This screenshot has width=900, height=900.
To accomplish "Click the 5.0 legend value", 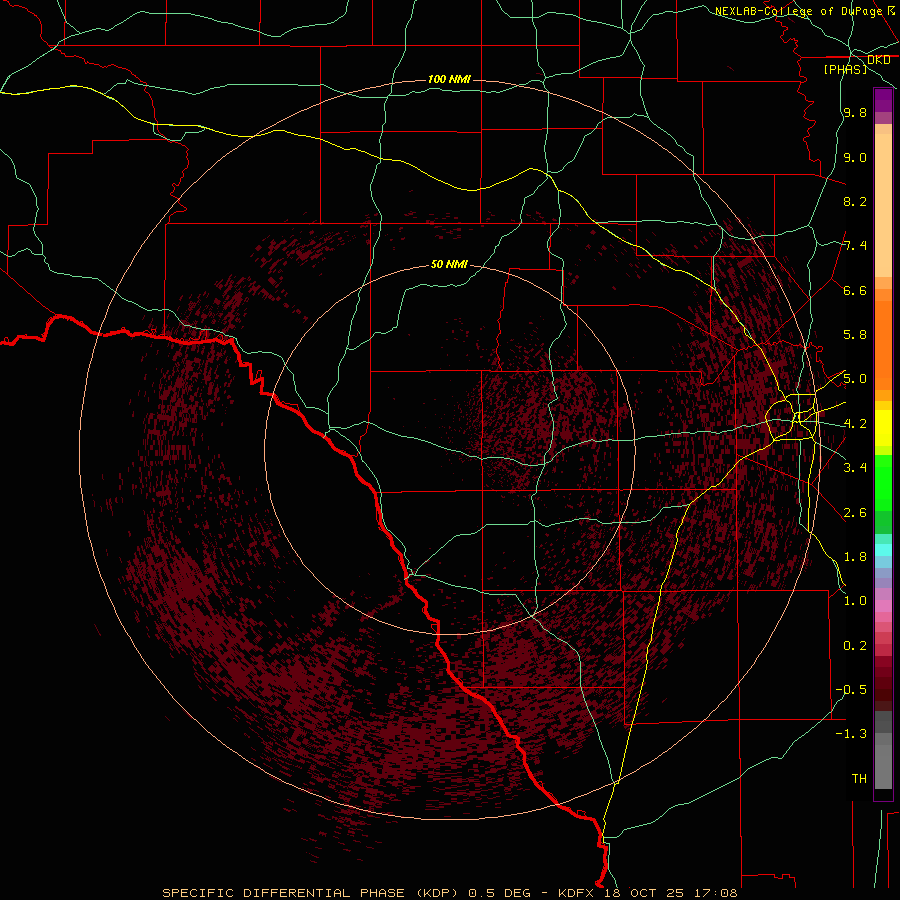I will [855, 379].
